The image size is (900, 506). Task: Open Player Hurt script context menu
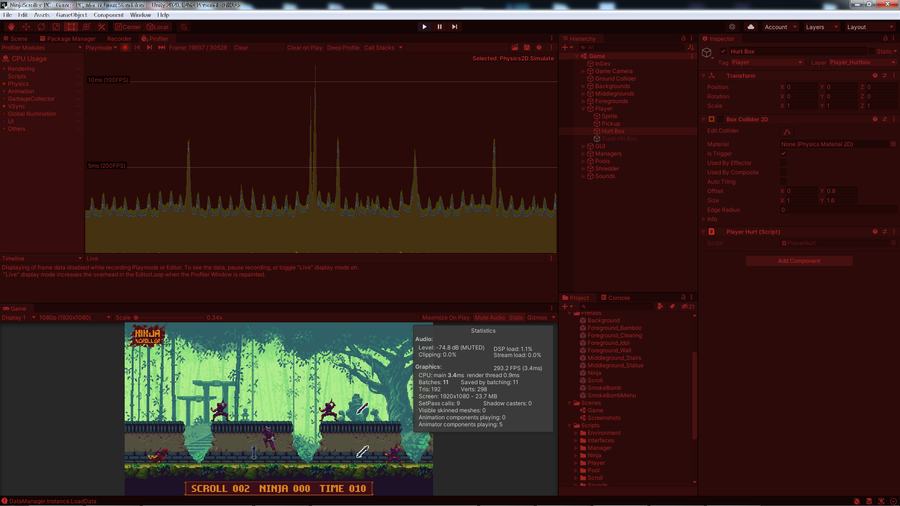click(894, 232)
